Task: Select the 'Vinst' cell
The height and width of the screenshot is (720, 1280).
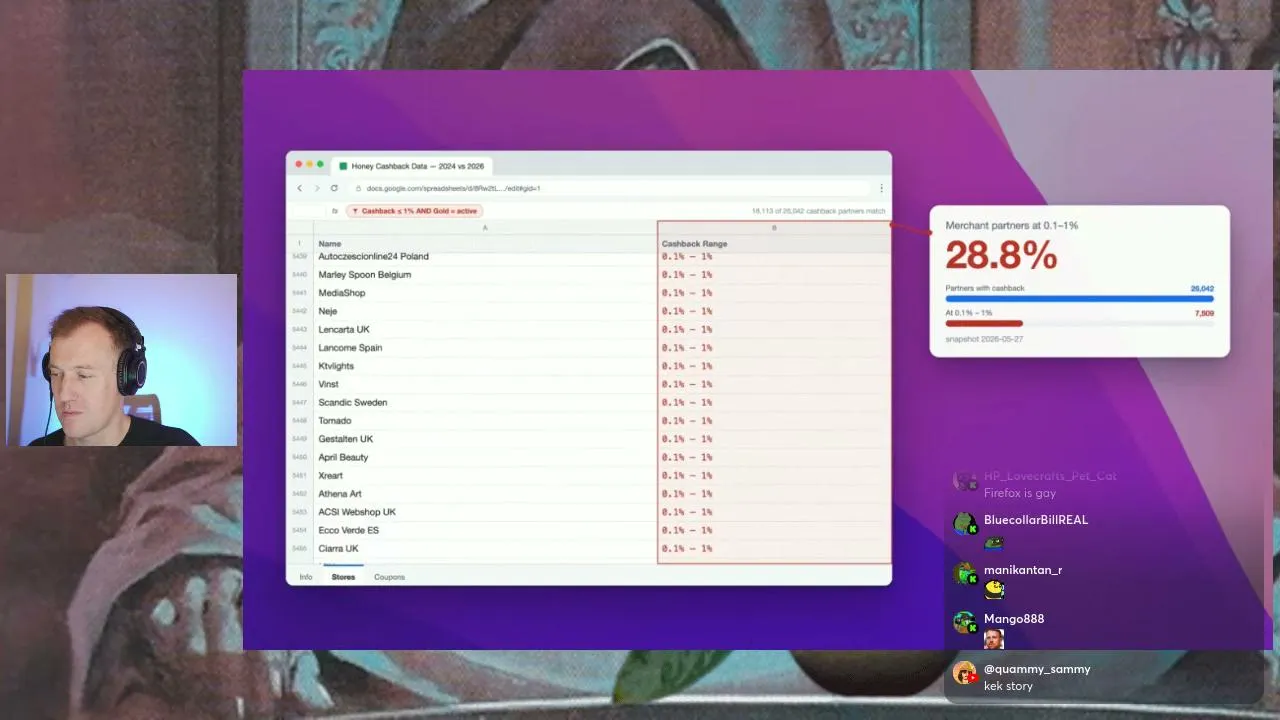Action: [x=485, y=384]
